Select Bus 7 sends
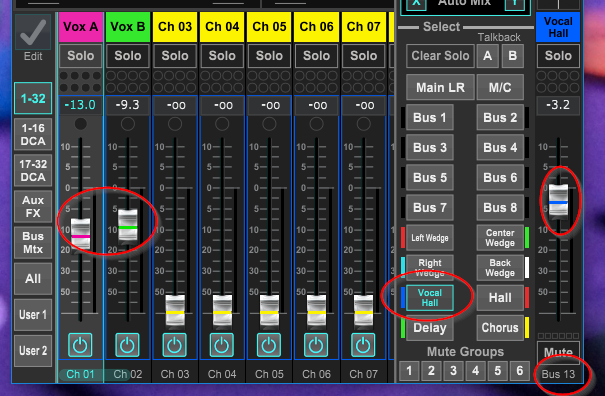 click(429, 207)
